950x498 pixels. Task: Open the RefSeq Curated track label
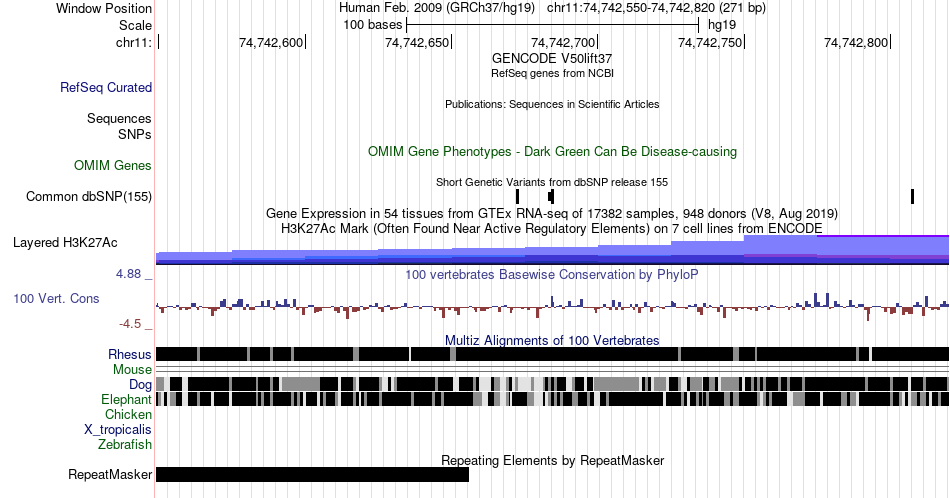(105, 87)
